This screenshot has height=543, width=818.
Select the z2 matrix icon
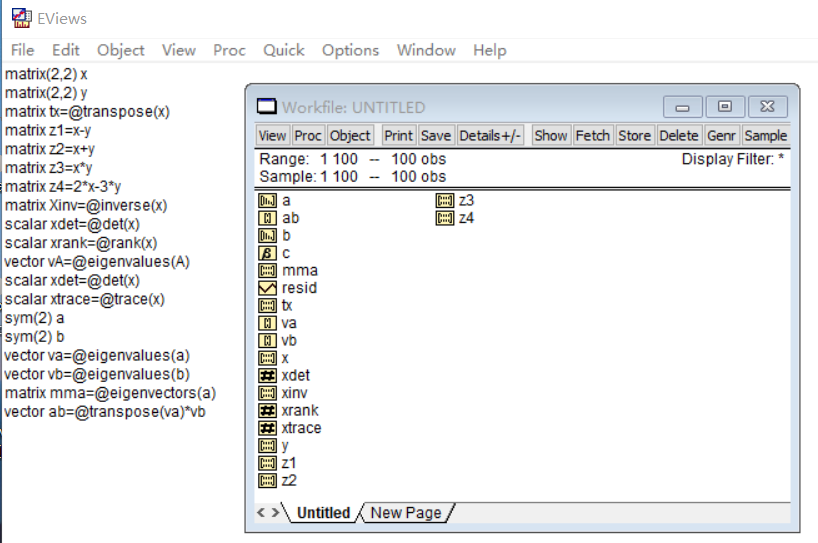pos(267,481)
